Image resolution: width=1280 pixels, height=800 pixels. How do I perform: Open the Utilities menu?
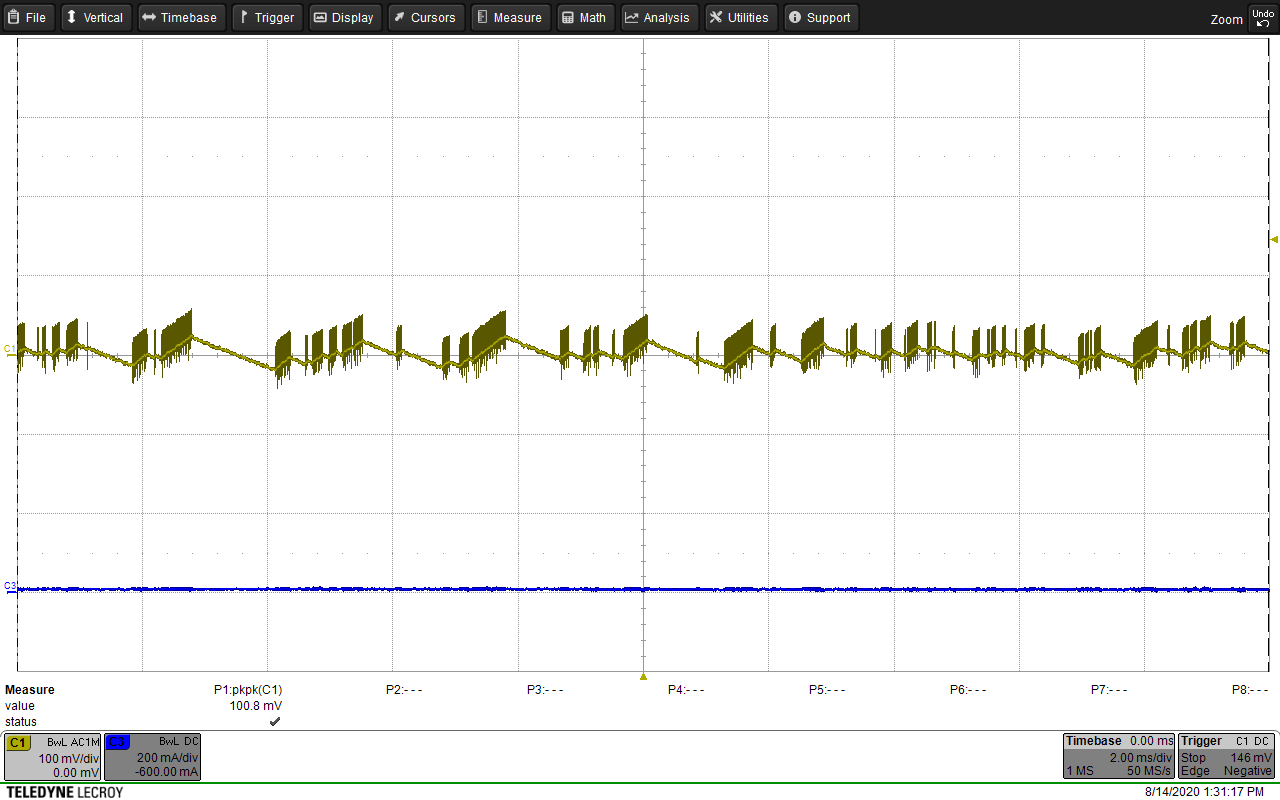click(740, 17)
